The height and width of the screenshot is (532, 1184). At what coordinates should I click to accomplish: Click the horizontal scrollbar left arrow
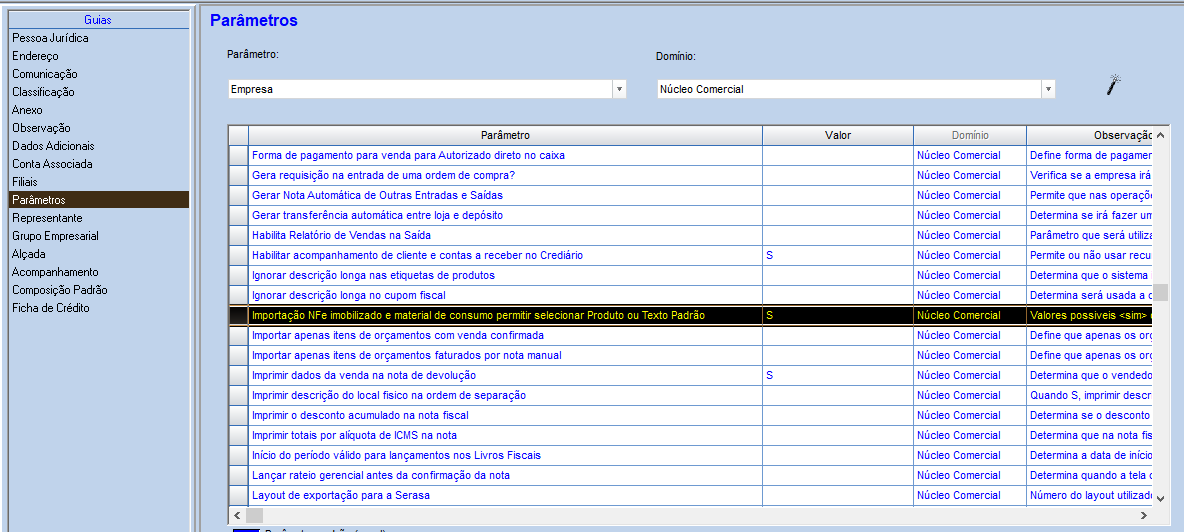236,515
